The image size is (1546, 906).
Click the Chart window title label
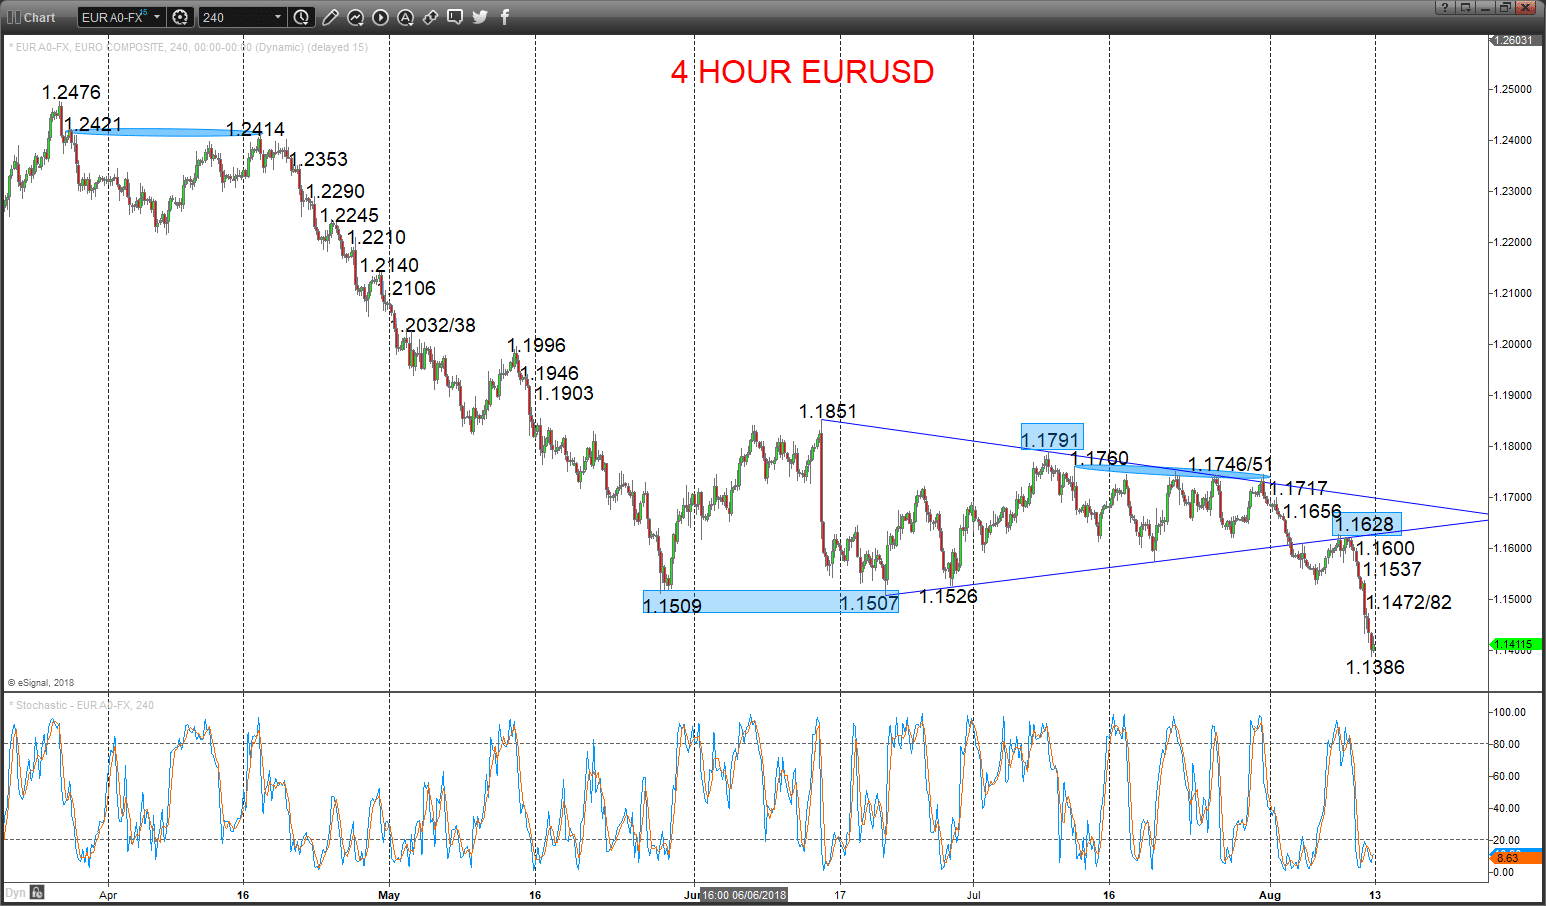tap(40, 17)
